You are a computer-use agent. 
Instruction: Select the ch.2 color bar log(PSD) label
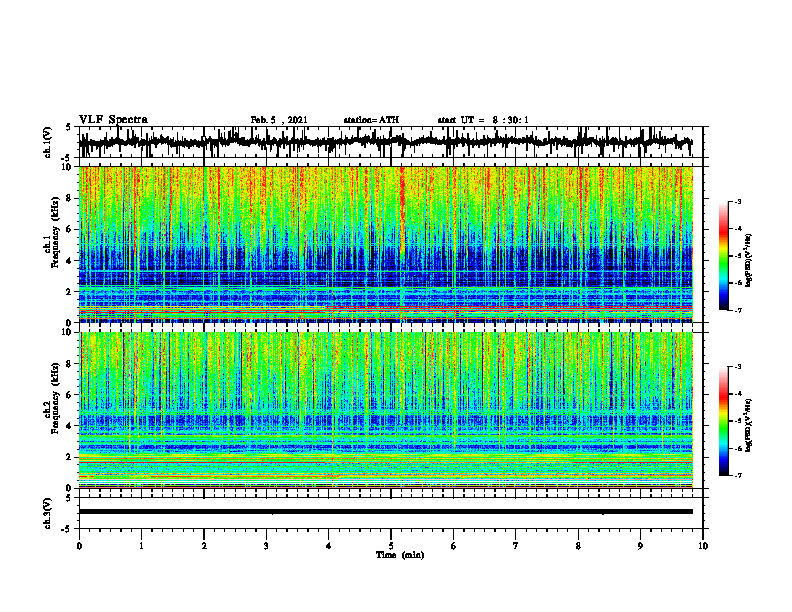click(x=749, y=425)
